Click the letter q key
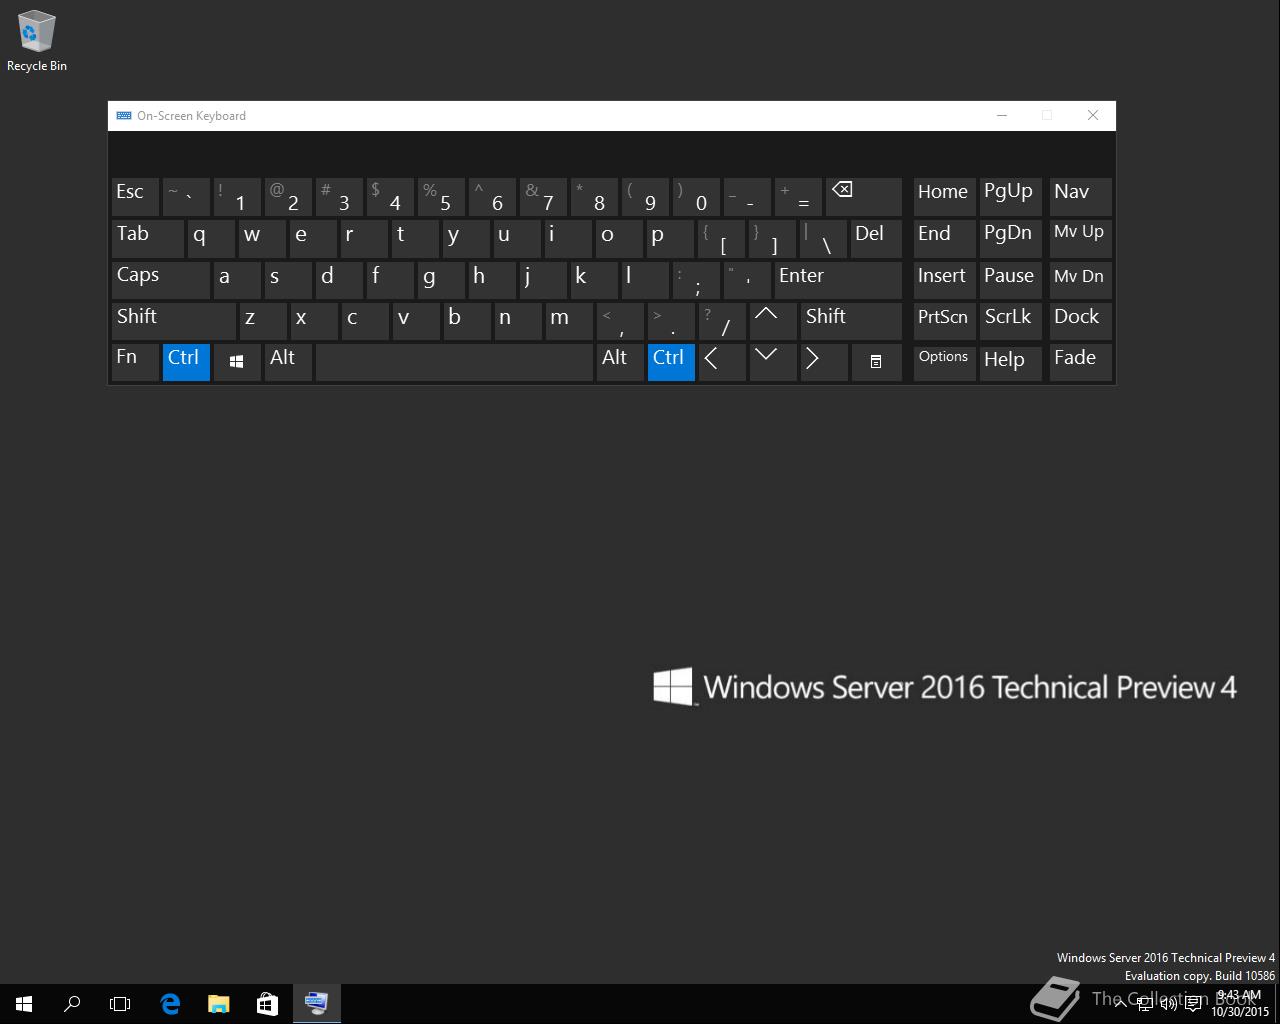Image resolution: width=1280 pixels, height=1024 pixels. pos(211,239)
